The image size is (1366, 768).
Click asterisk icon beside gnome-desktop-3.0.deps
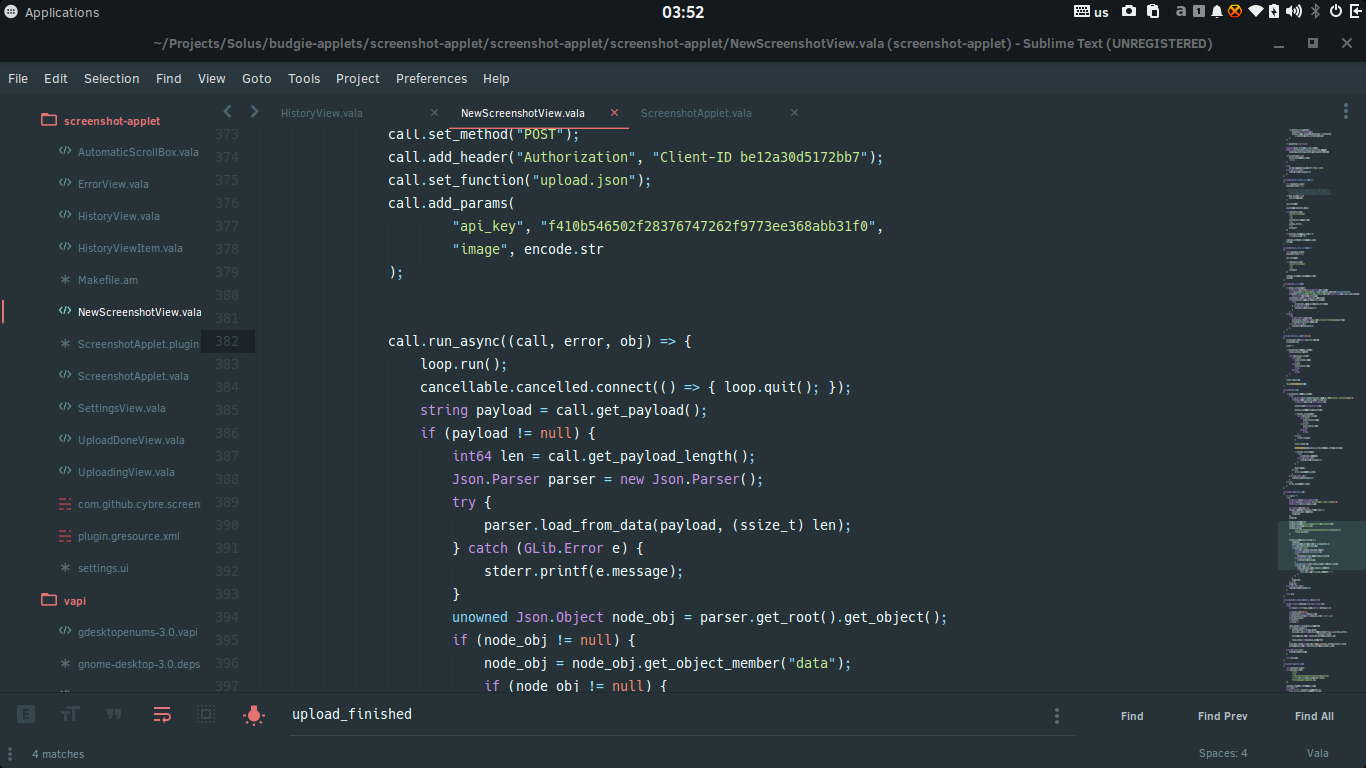65,664
